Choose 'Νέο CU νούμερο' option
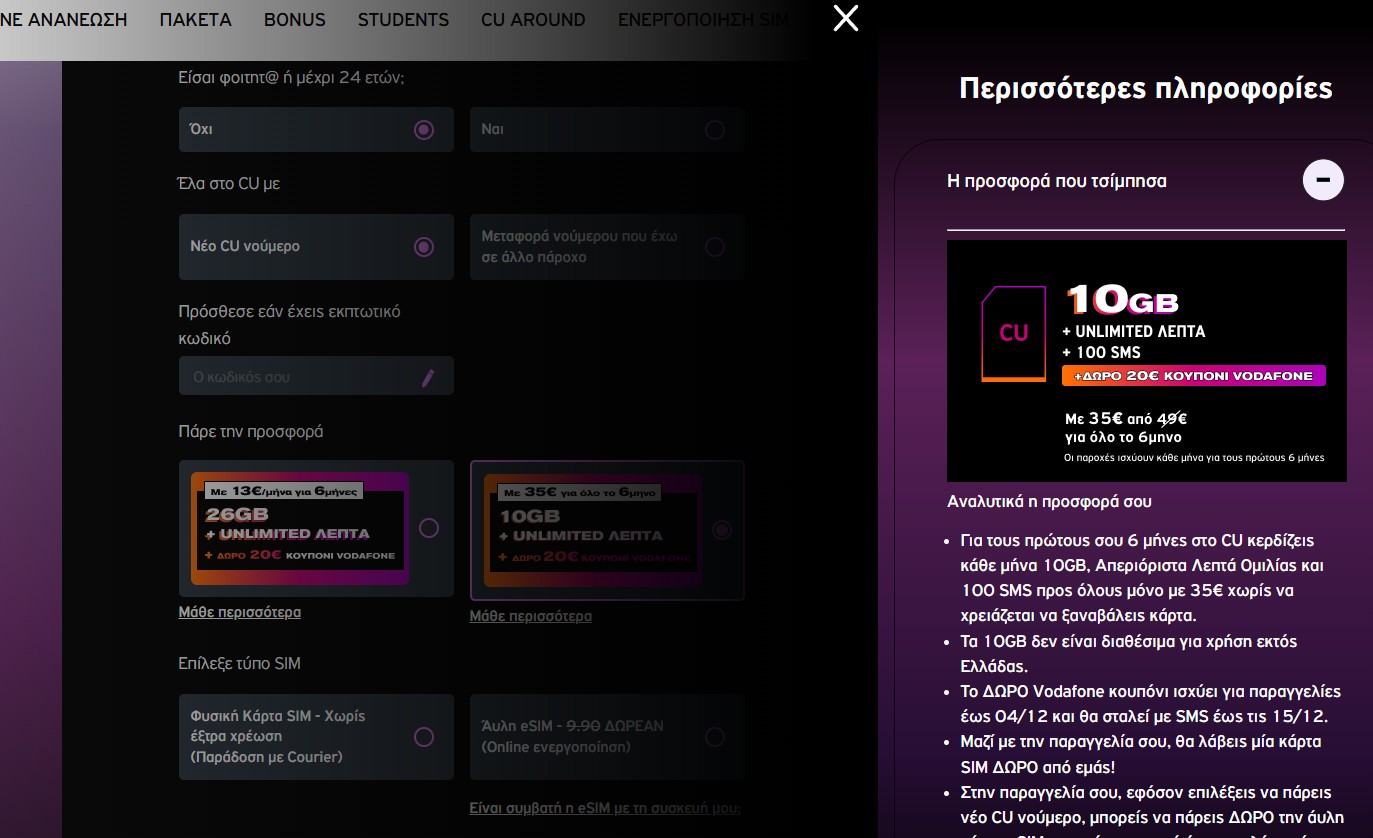The image size is (1373, 838). [x=423, y=247]
